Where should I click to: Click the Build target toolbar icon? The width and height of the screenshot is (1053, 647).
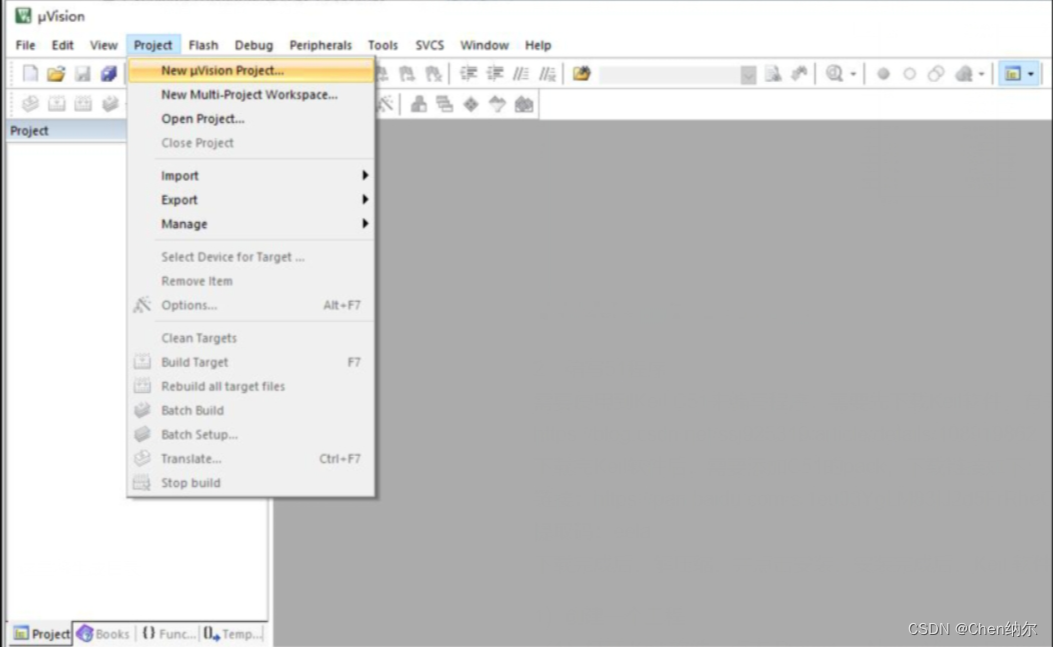coord(56,103)
